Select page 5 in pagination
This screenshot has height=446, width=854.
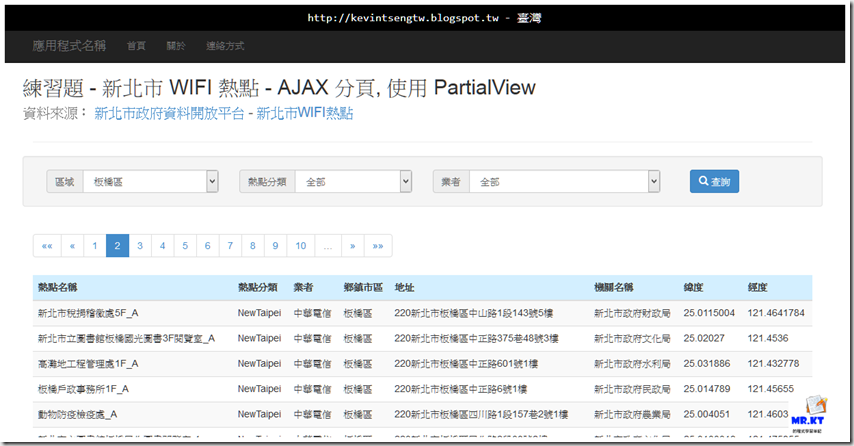(185, 246)
